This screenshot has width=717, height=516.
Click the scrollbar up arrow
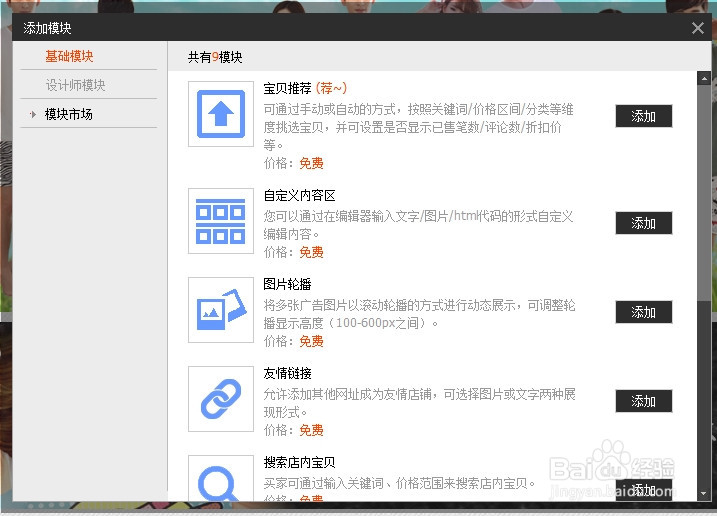(704, 78)
